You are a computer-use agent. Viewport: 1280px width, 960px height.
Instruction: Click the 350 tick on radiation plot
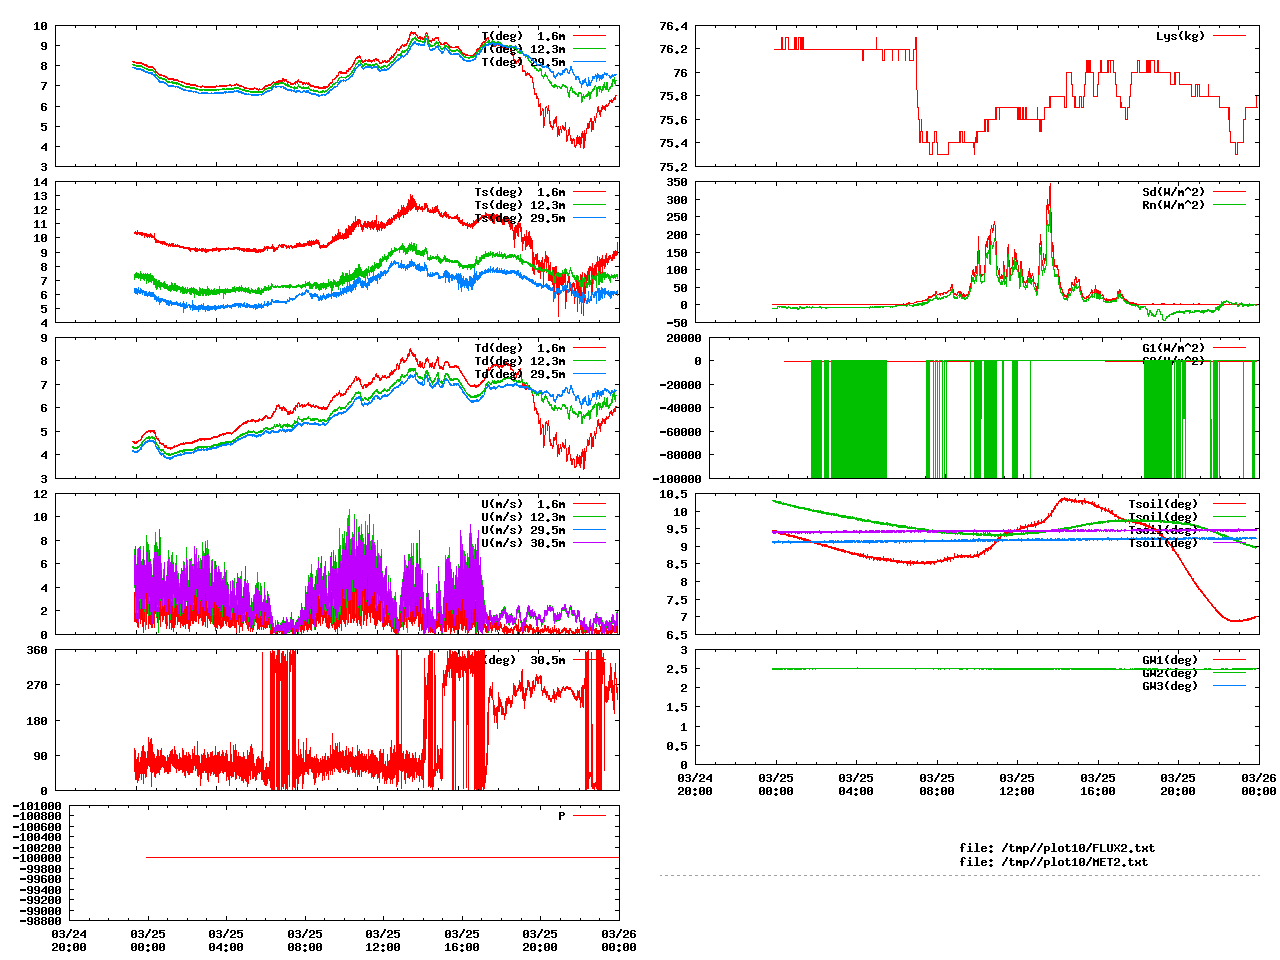tap(677, 182)
